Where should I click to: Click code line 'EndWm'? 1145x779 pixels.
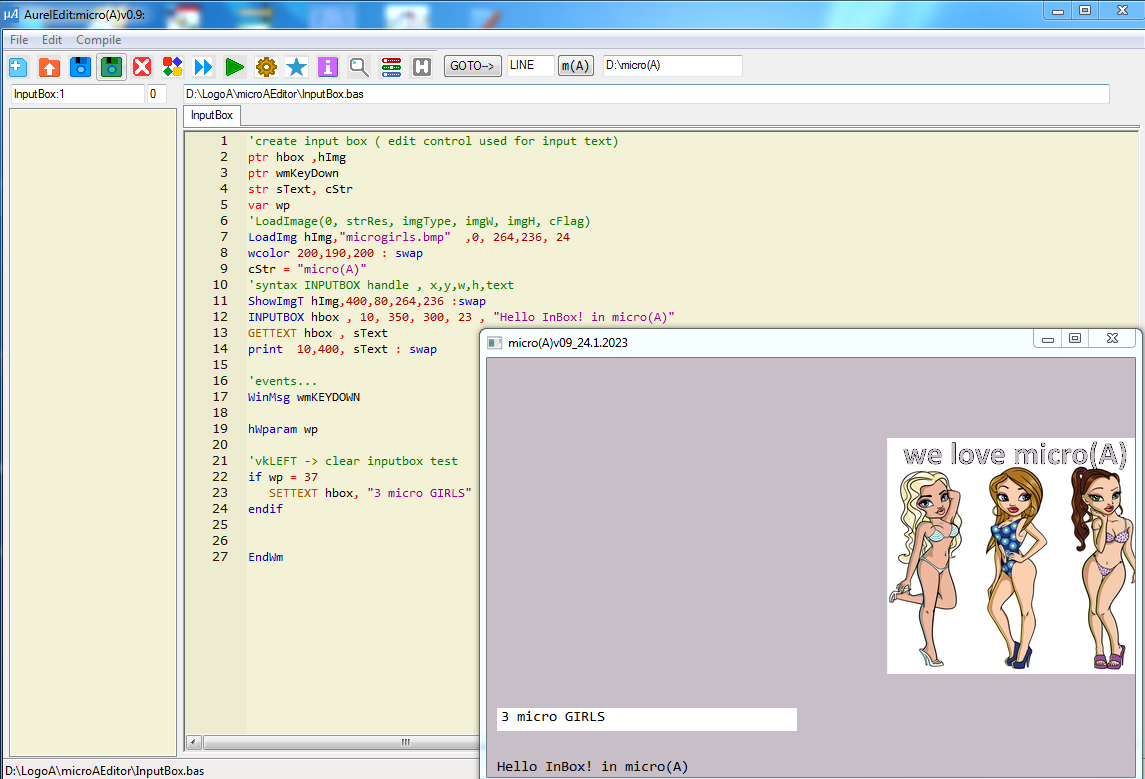point(265,557)
